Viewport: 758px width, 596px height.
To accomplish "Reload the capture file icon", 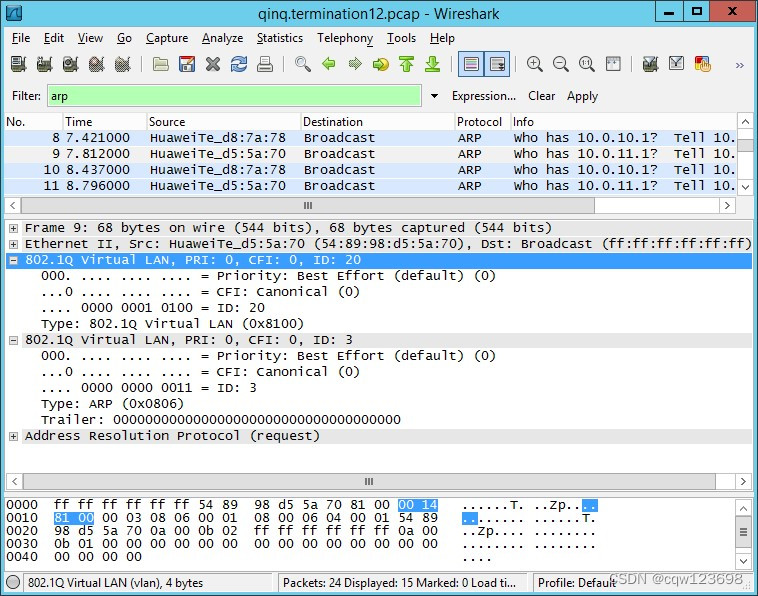I will [x=239, y=64].
